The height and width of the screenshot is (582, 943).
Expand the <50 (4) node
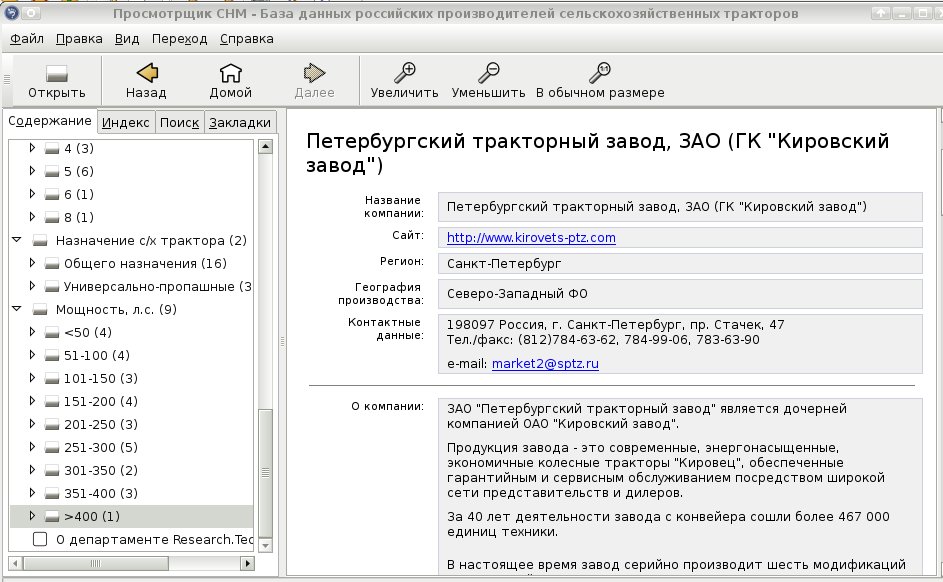32,331
